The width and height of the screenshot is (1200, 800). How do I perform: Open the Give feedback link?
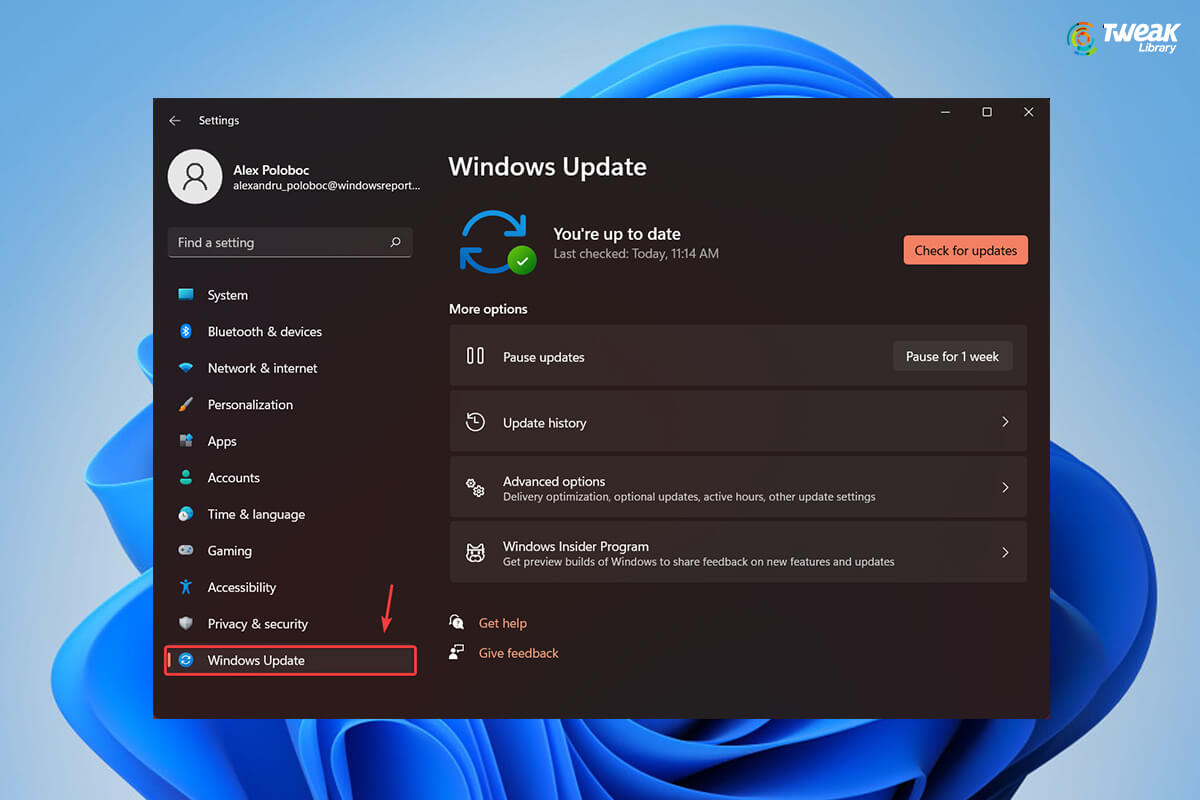[518, 652]
